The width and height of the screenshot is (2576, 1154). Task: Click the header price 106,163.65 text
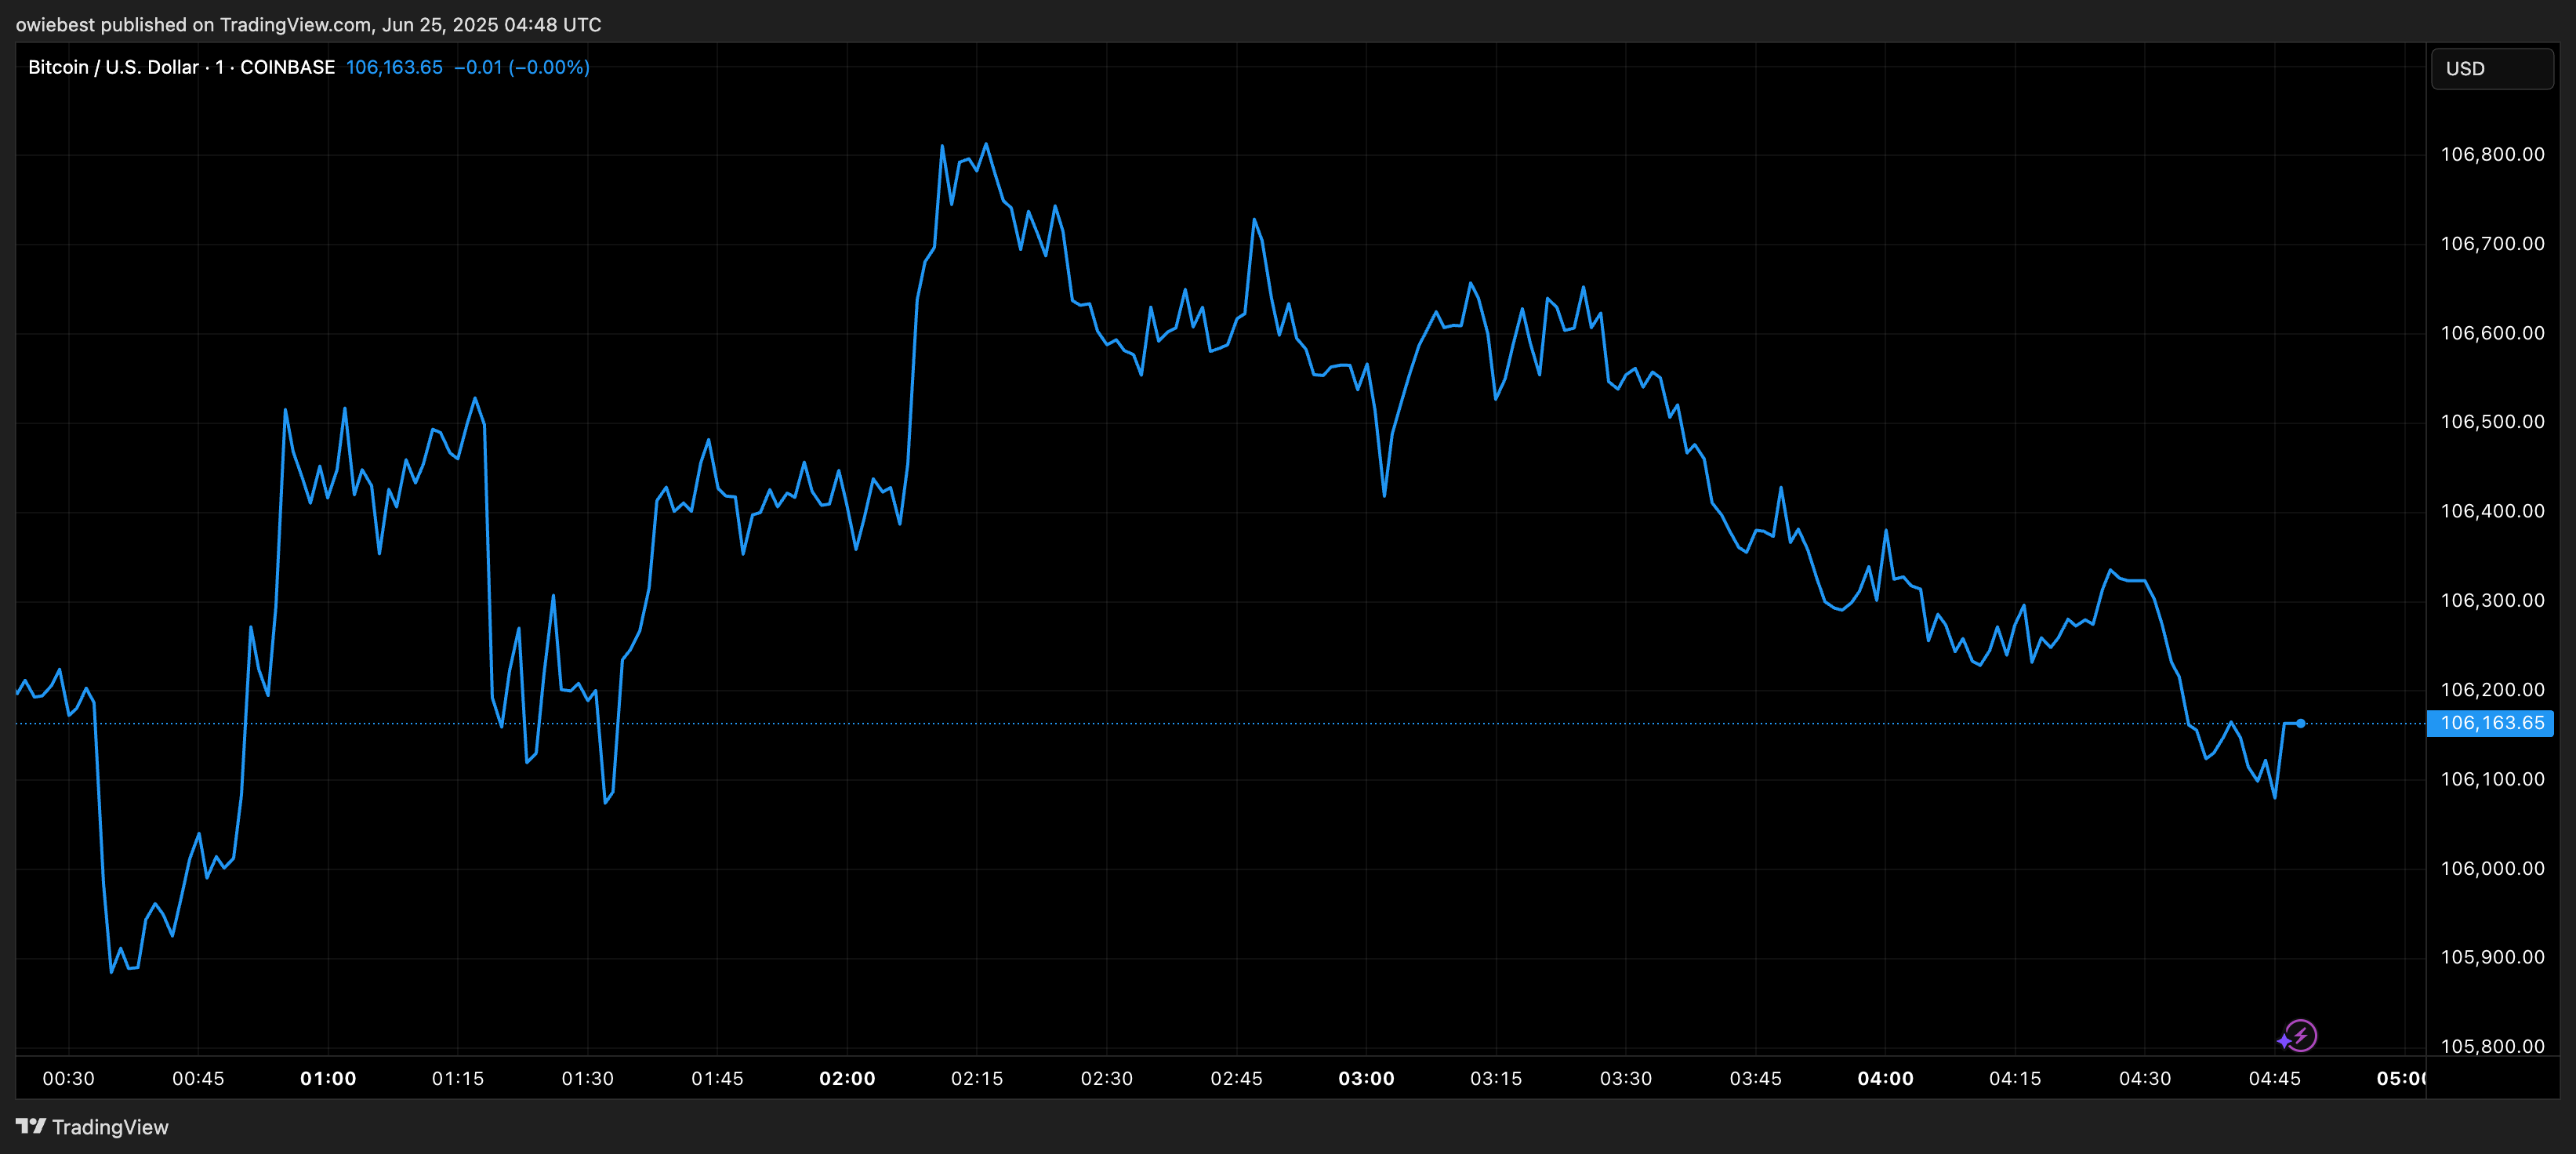(x=394, y=67)
